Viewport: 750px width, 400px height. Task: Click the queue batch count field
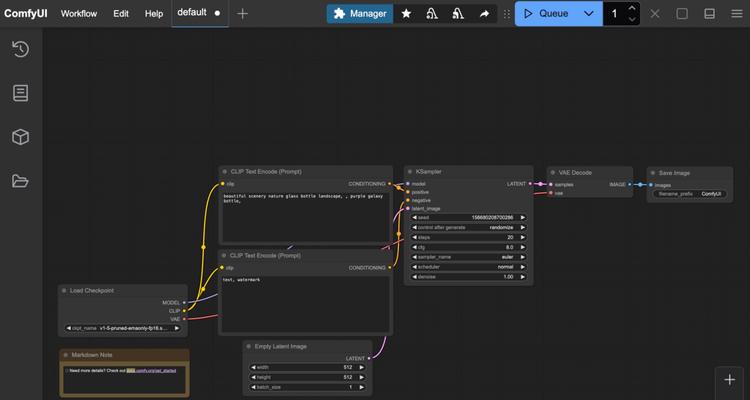(614, 14)
